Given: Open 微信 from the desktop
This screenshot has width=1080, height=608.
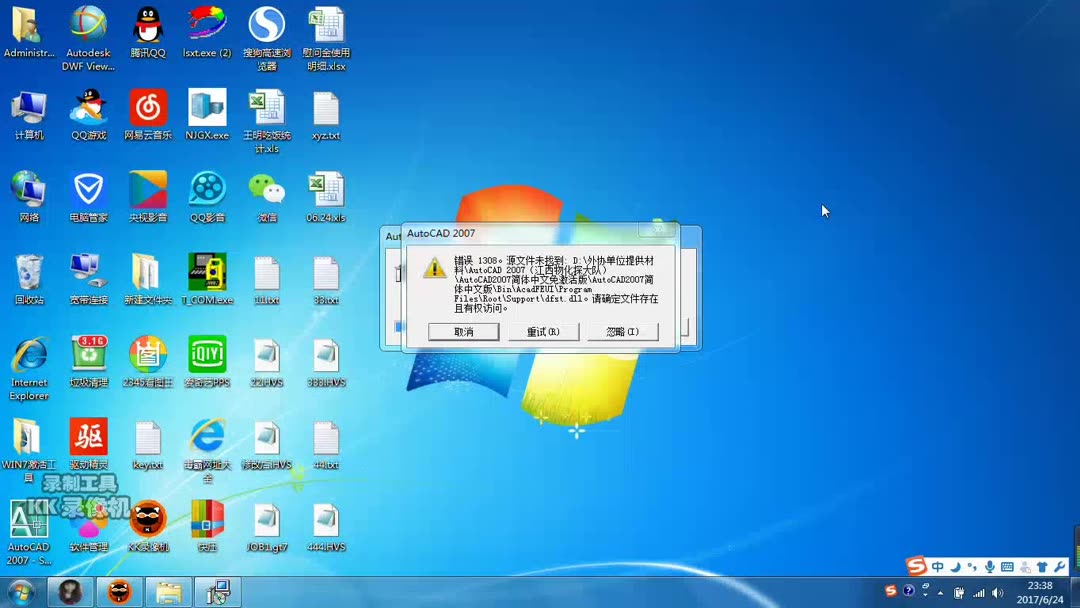Looking at the screenshot, I should point(267,190).
